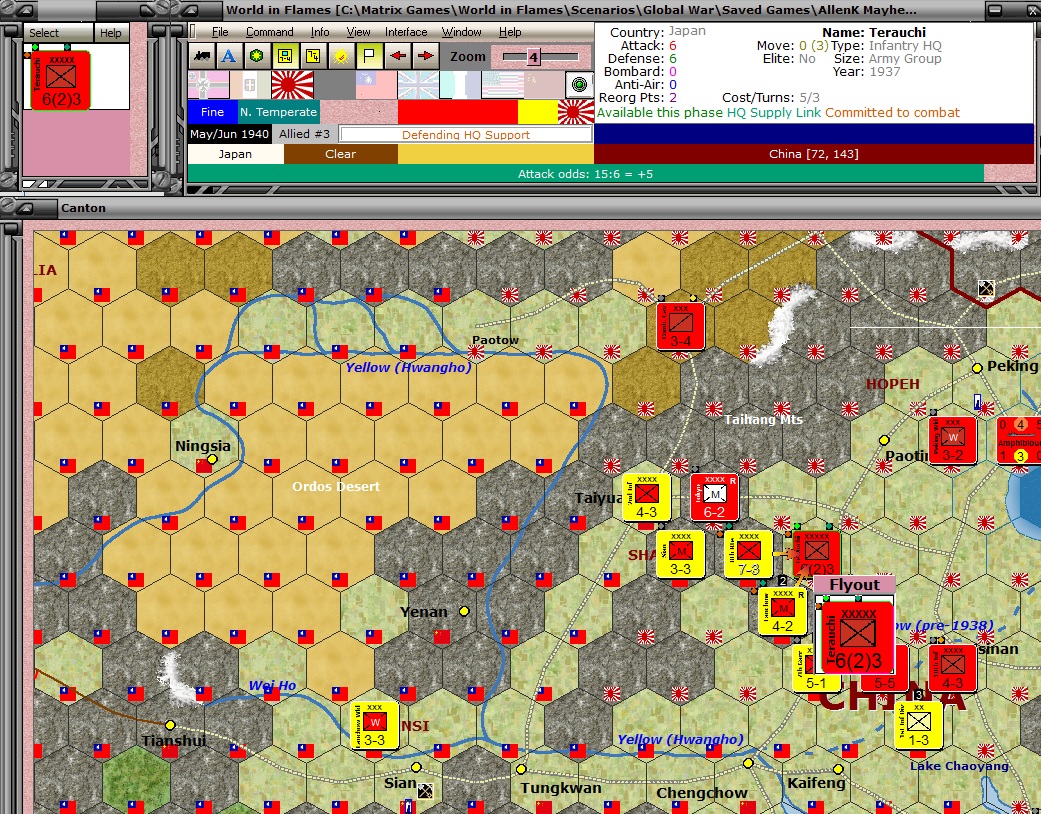The height and width of the screenshot is (814, 1041).
Task: Select the yellow 3-3 warlord unit near Sian
Action: (x=374, y=726)
